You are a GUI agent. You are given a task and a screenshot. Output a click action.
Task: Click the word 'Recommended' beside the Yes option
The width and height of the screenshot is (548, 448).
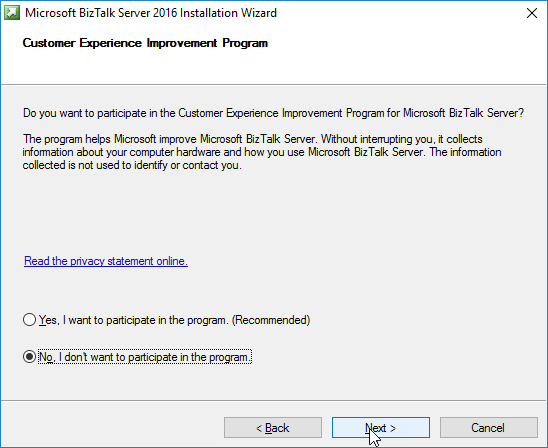pyautogui.click(x=271, y=320)
